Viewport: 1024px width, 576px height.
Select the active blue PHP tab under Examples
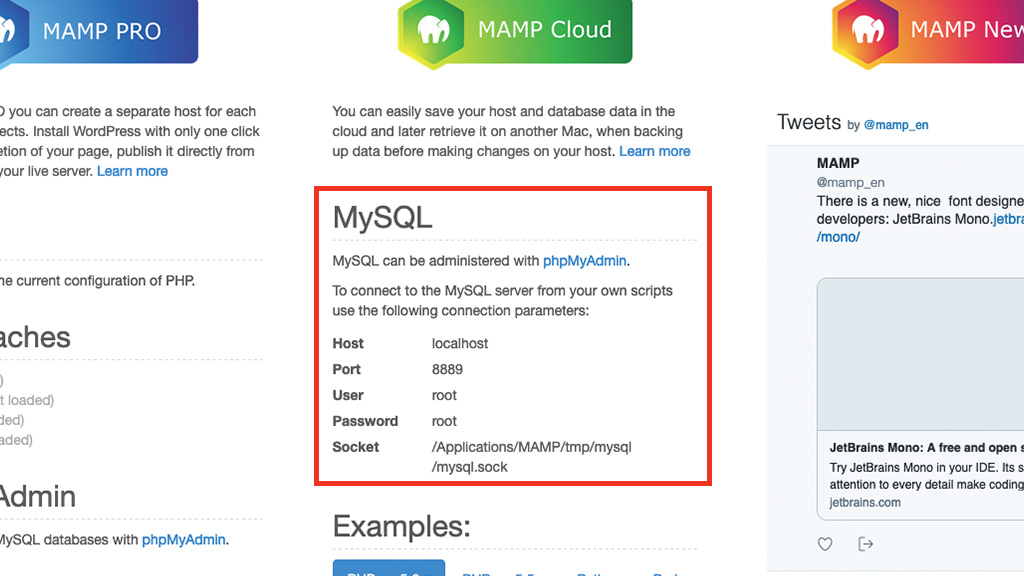click(x=389, y=568)
